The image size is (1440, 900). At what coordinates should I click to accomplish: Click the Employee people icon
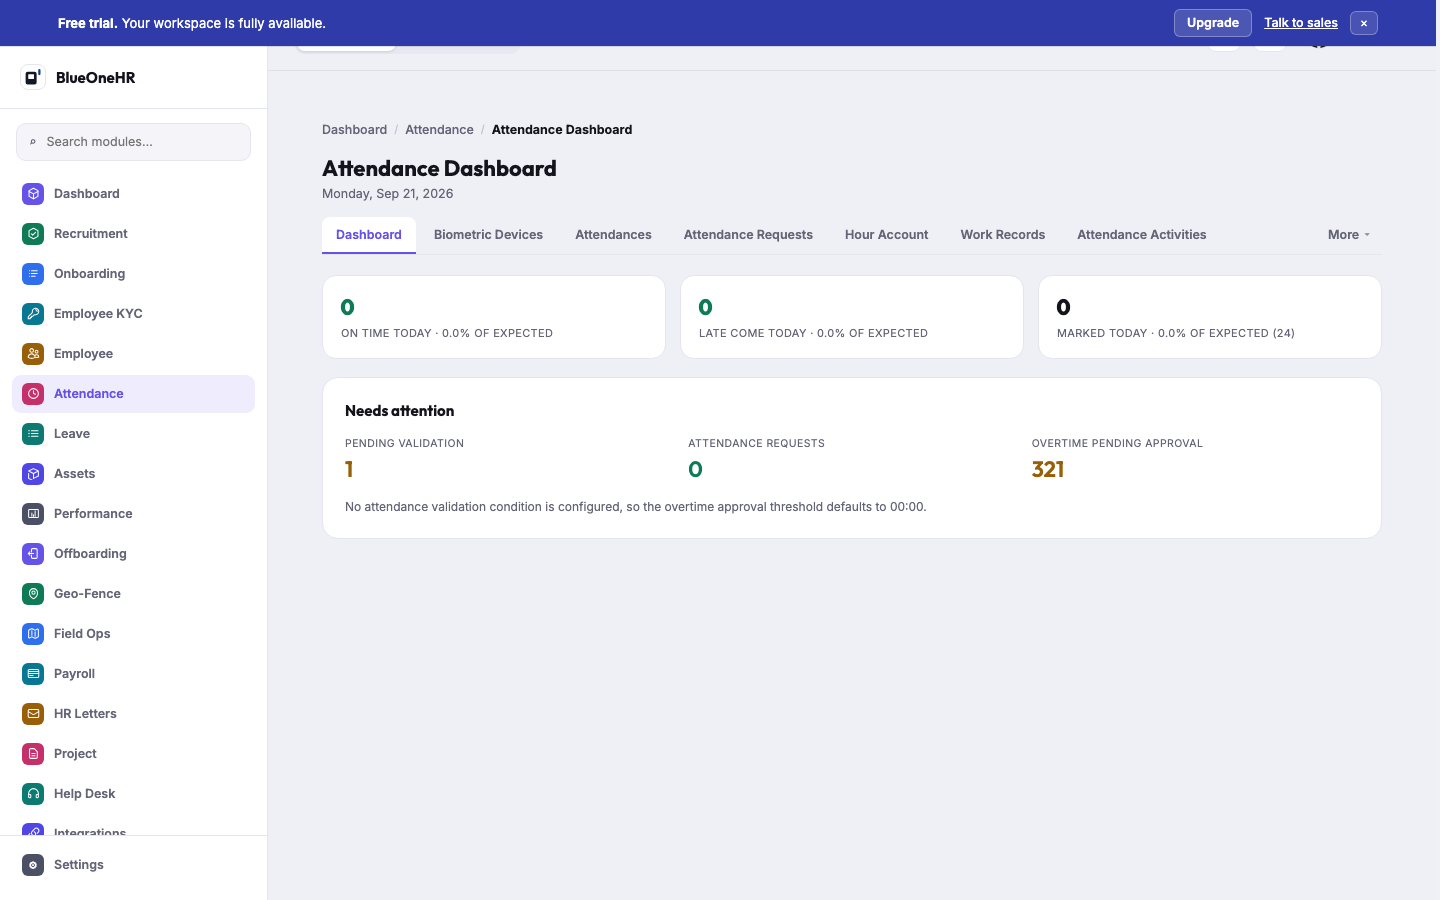[x=33, y=354]
